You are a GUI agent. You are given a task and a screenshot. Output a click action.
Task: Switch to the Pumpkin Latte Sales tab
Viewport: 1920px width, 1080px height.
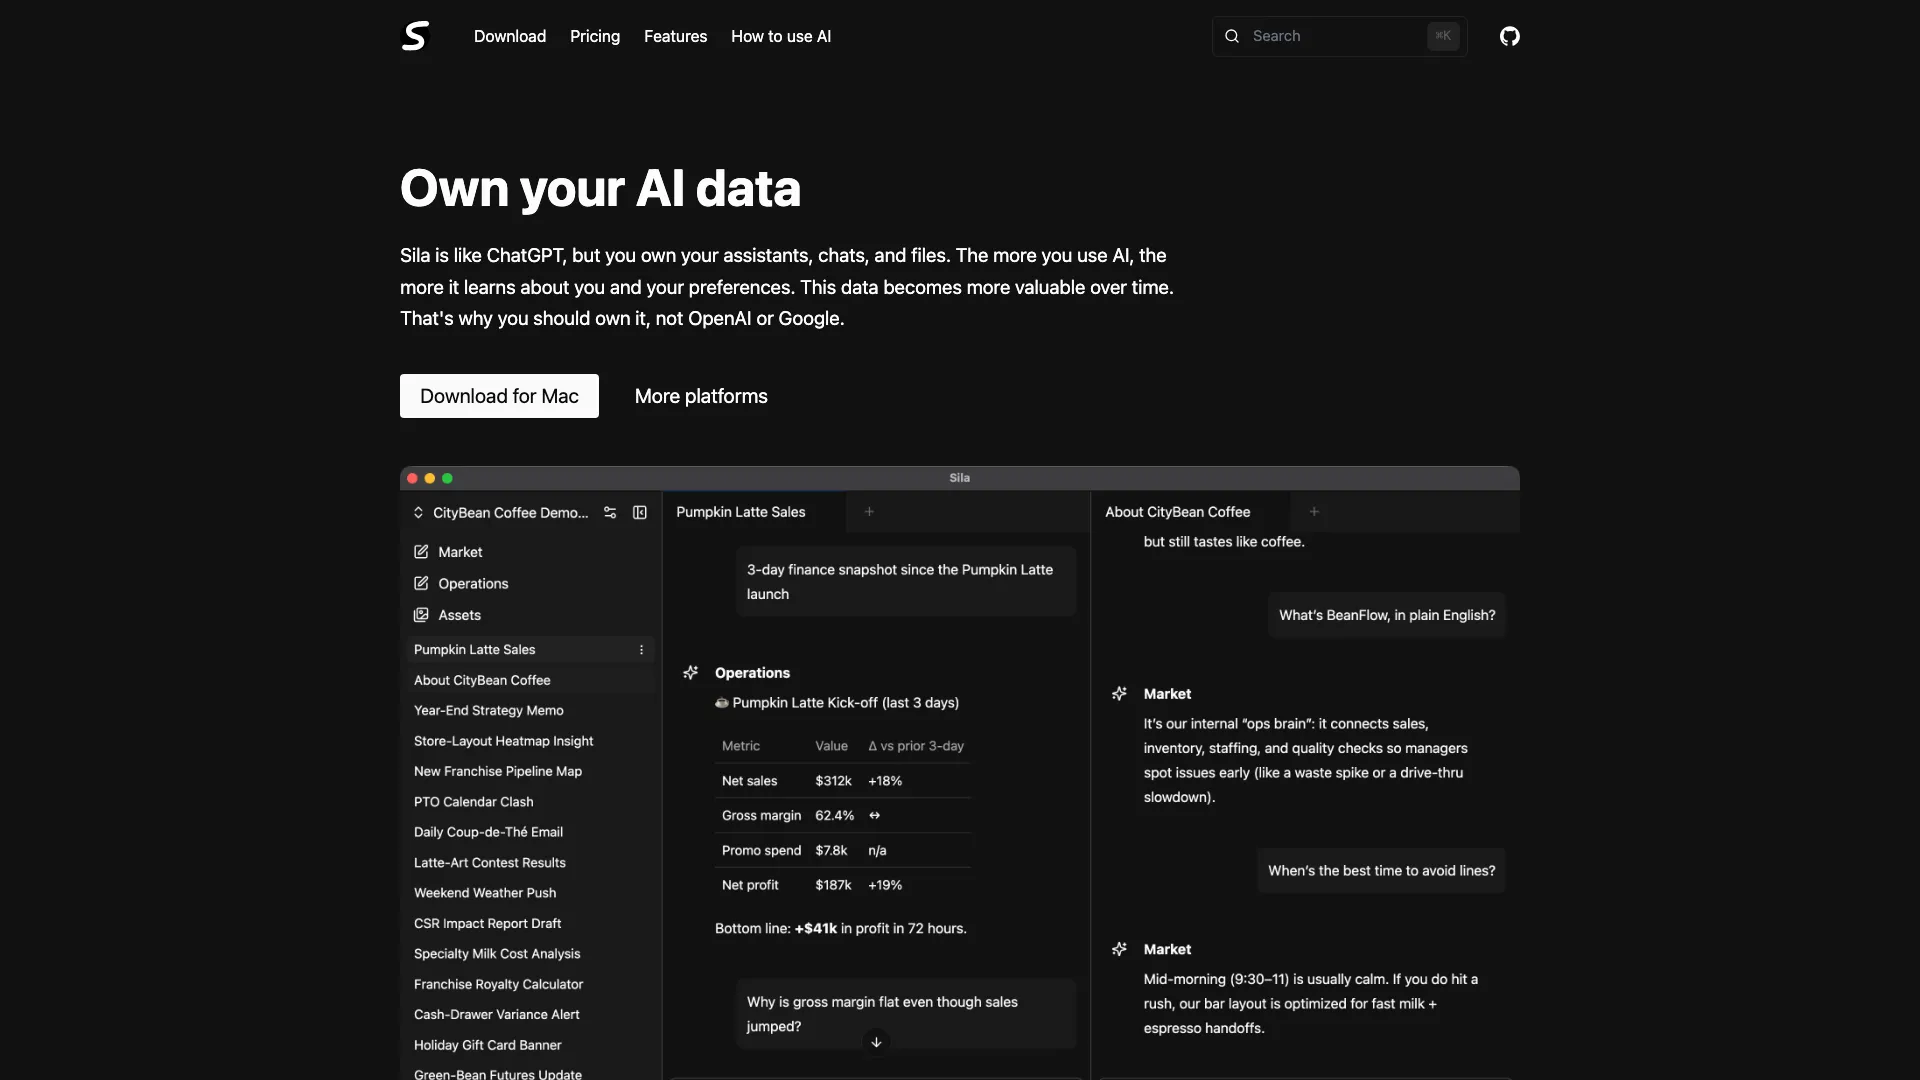click(741, 512)
